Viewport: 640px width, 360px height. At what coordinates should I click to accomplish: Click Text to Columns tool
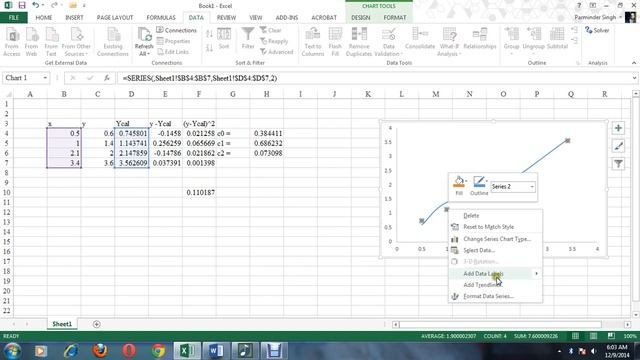[313, 42]
